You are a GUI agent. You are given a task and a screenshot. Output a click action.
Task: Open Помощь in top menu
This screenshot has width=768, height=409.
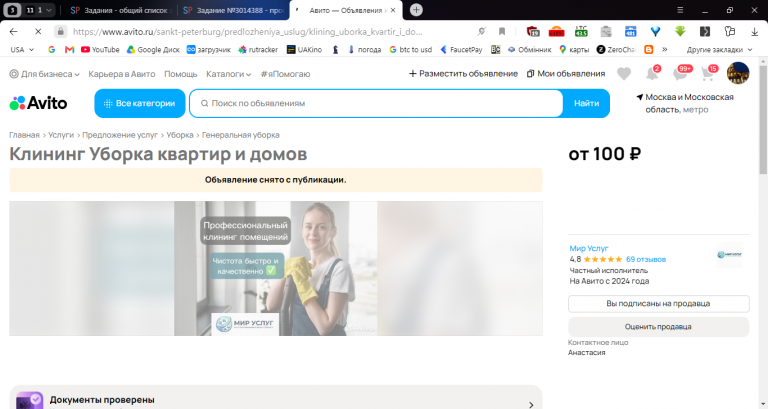180,74
